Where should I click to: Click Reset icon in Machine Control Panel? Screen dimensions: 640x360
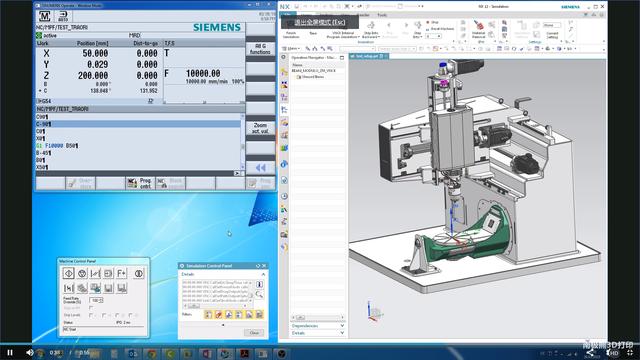coord(139,273)
